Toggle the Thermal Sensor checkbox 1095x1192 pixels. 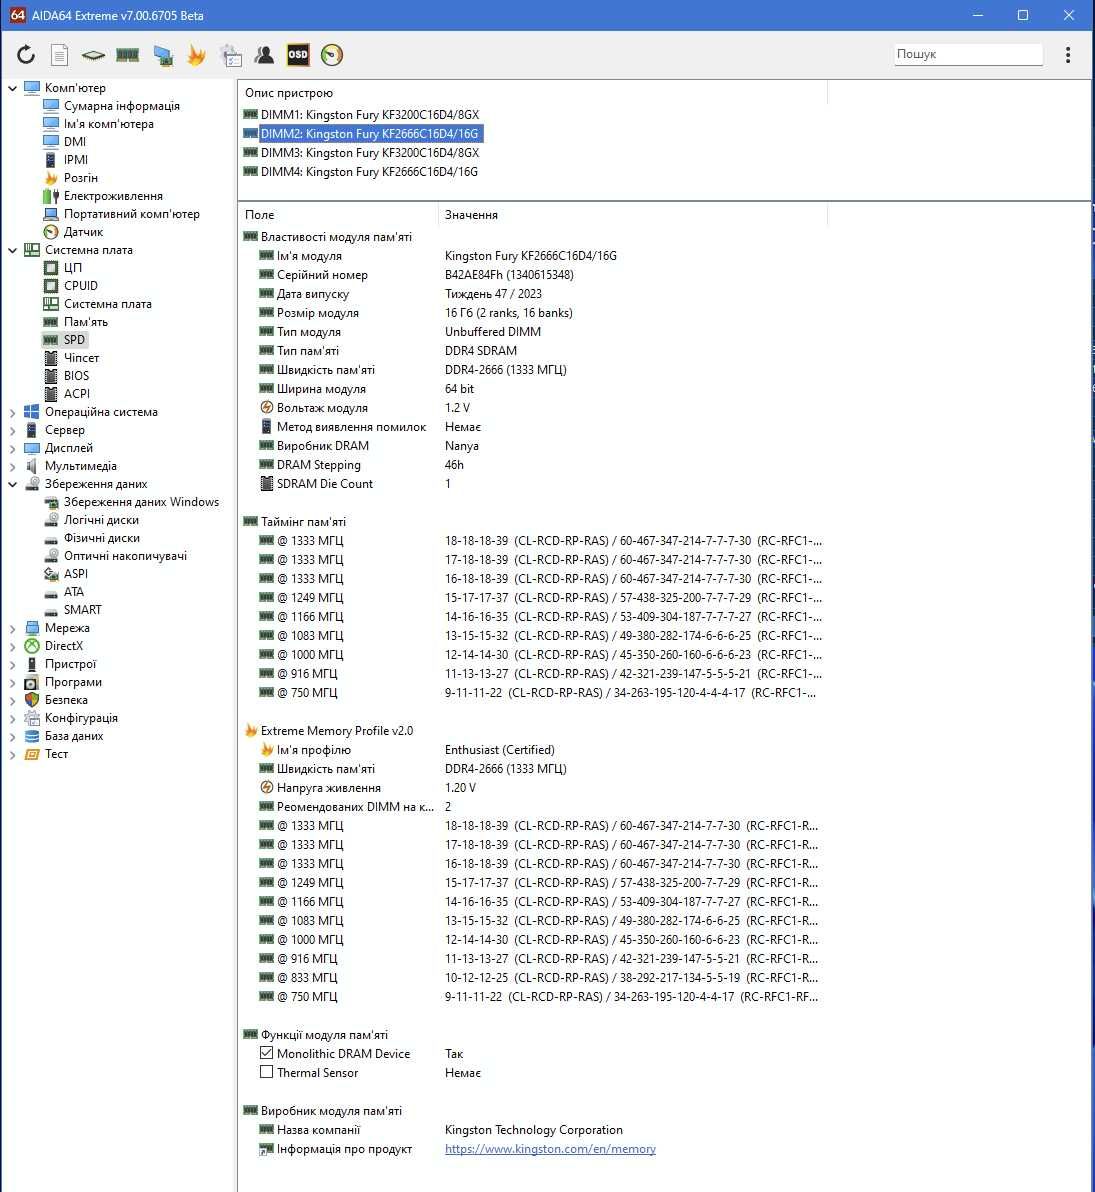pos(266,1072)
